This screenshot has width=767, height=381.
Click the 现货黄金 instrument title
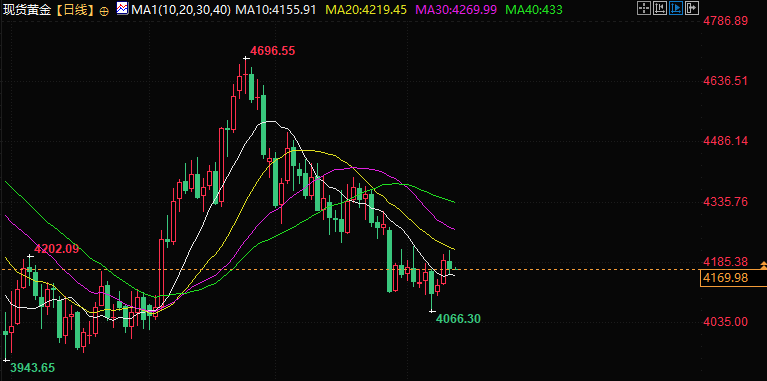coord(27,10)
